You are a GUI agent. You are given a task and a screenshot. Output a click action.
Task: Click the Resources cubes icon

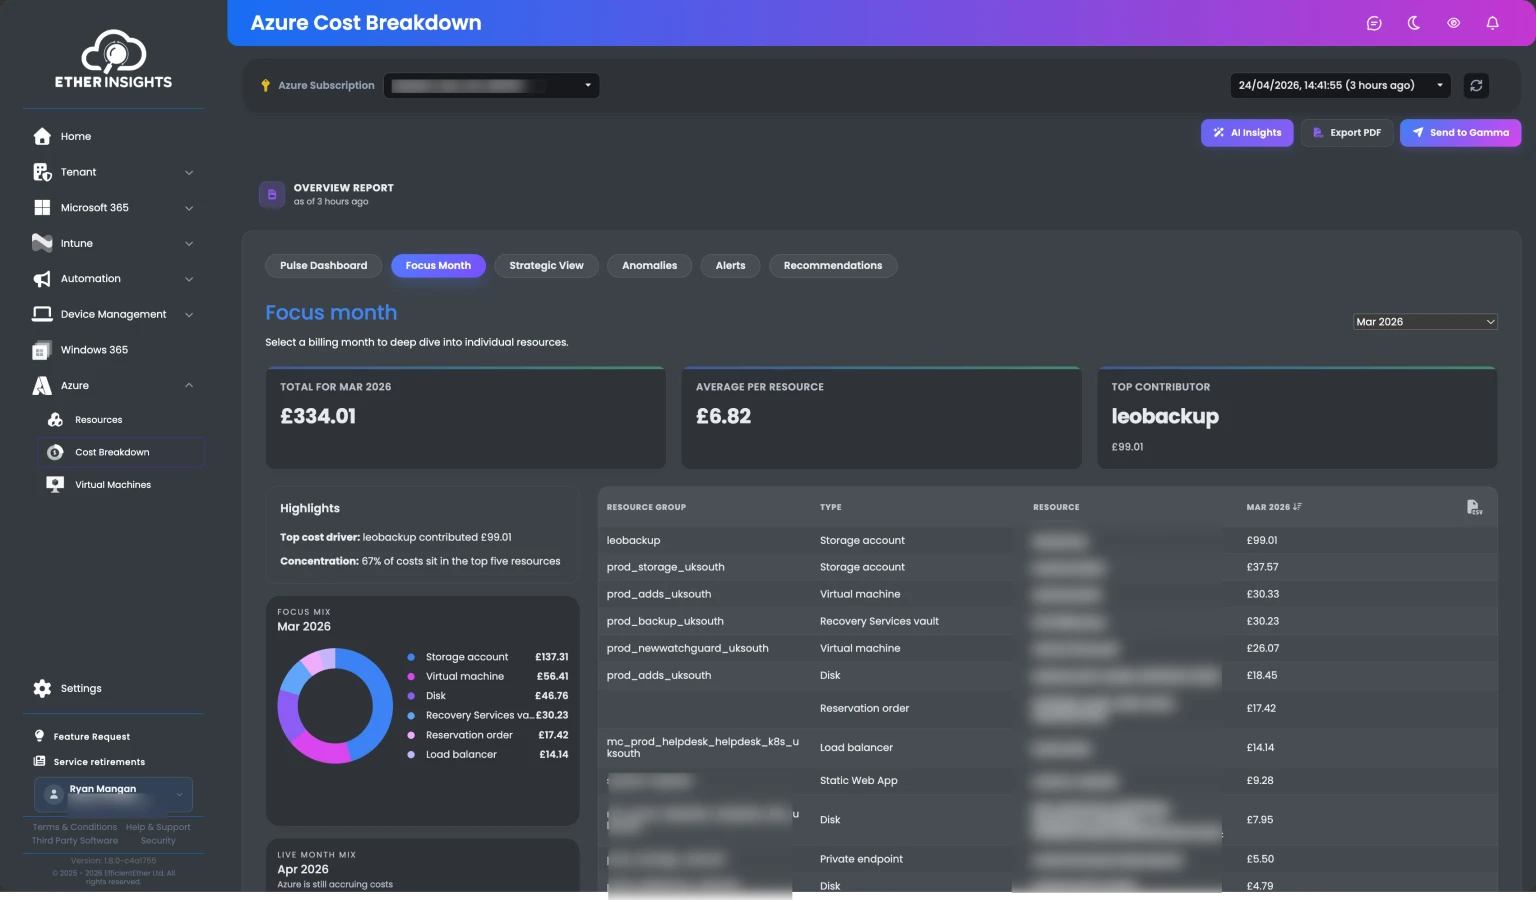(56, 420)
